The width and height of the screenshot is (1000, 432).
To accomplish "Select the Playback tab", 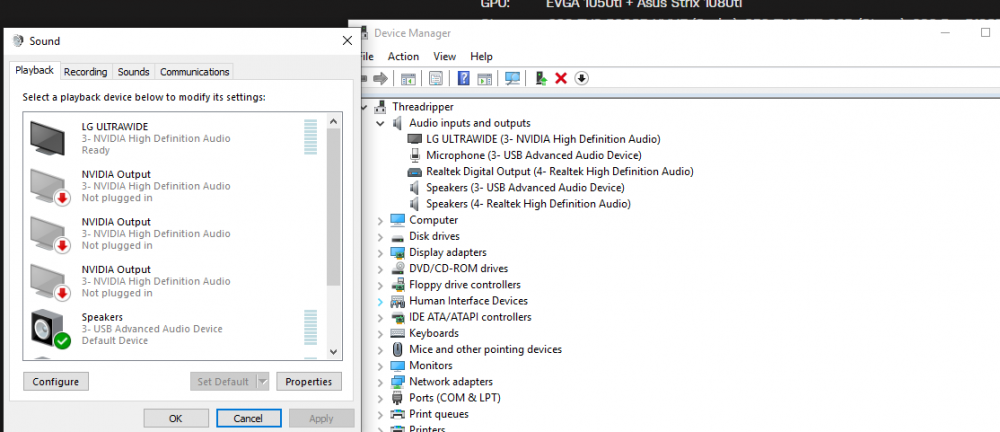I will point(34,71).
